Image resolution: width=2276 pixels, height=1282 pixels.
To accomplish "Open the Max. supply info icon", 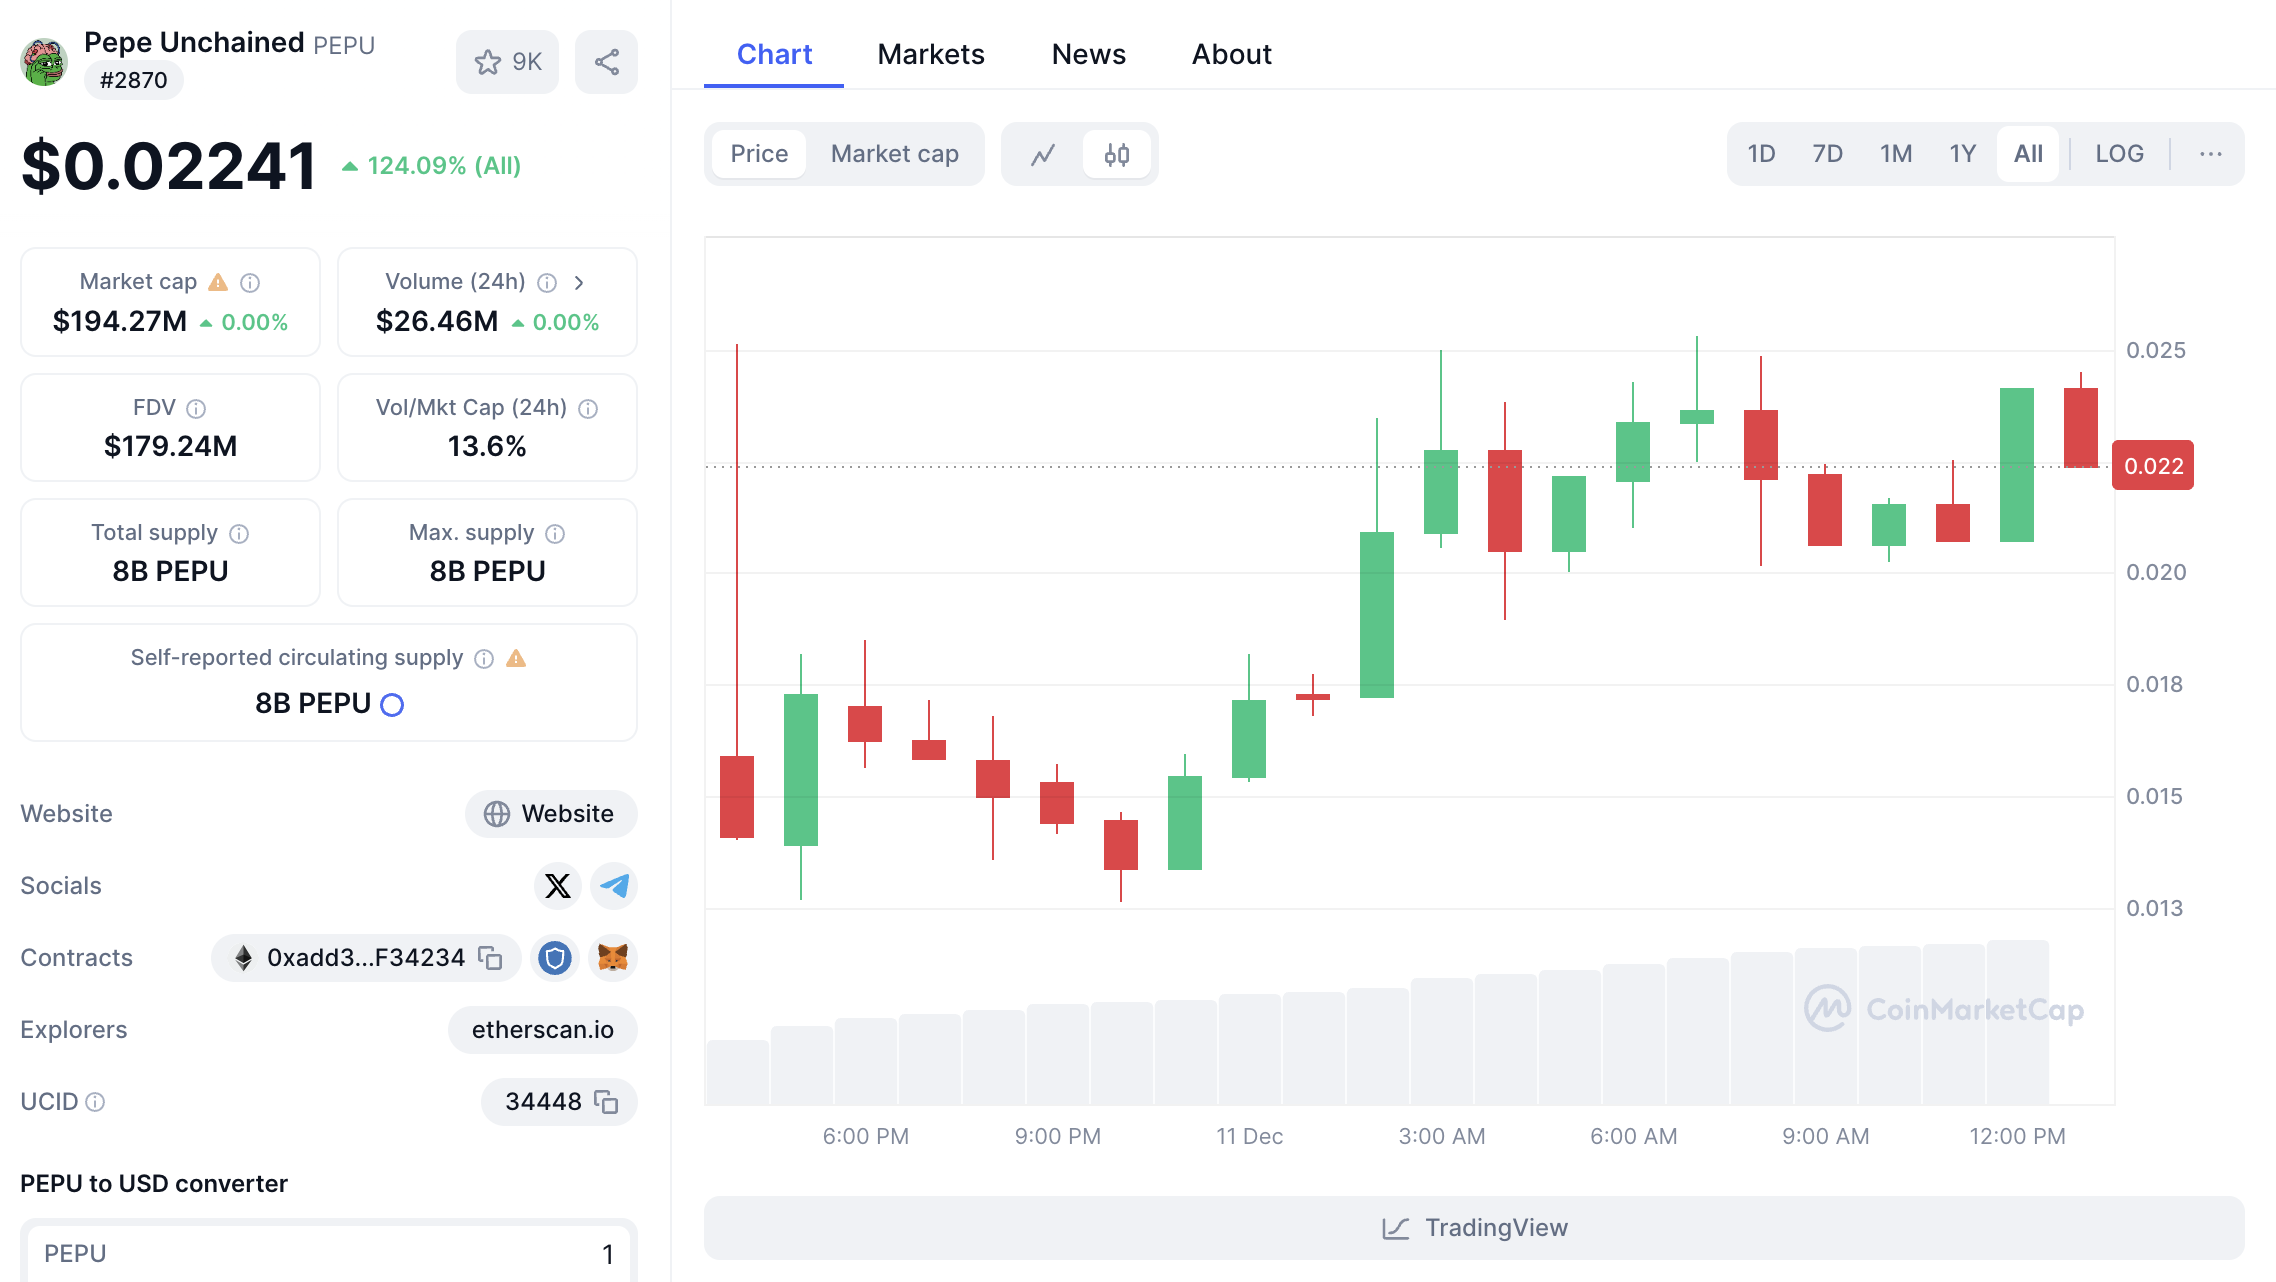I will [555, 533].
